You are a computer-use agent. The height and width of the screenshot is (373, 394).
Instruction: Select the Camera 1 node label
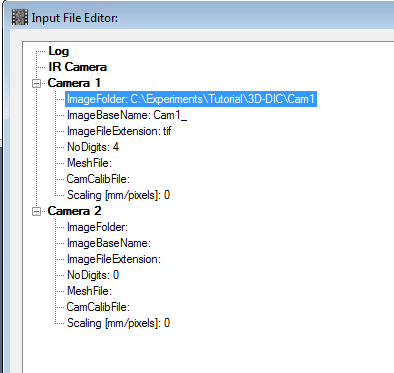coord(74,83)
